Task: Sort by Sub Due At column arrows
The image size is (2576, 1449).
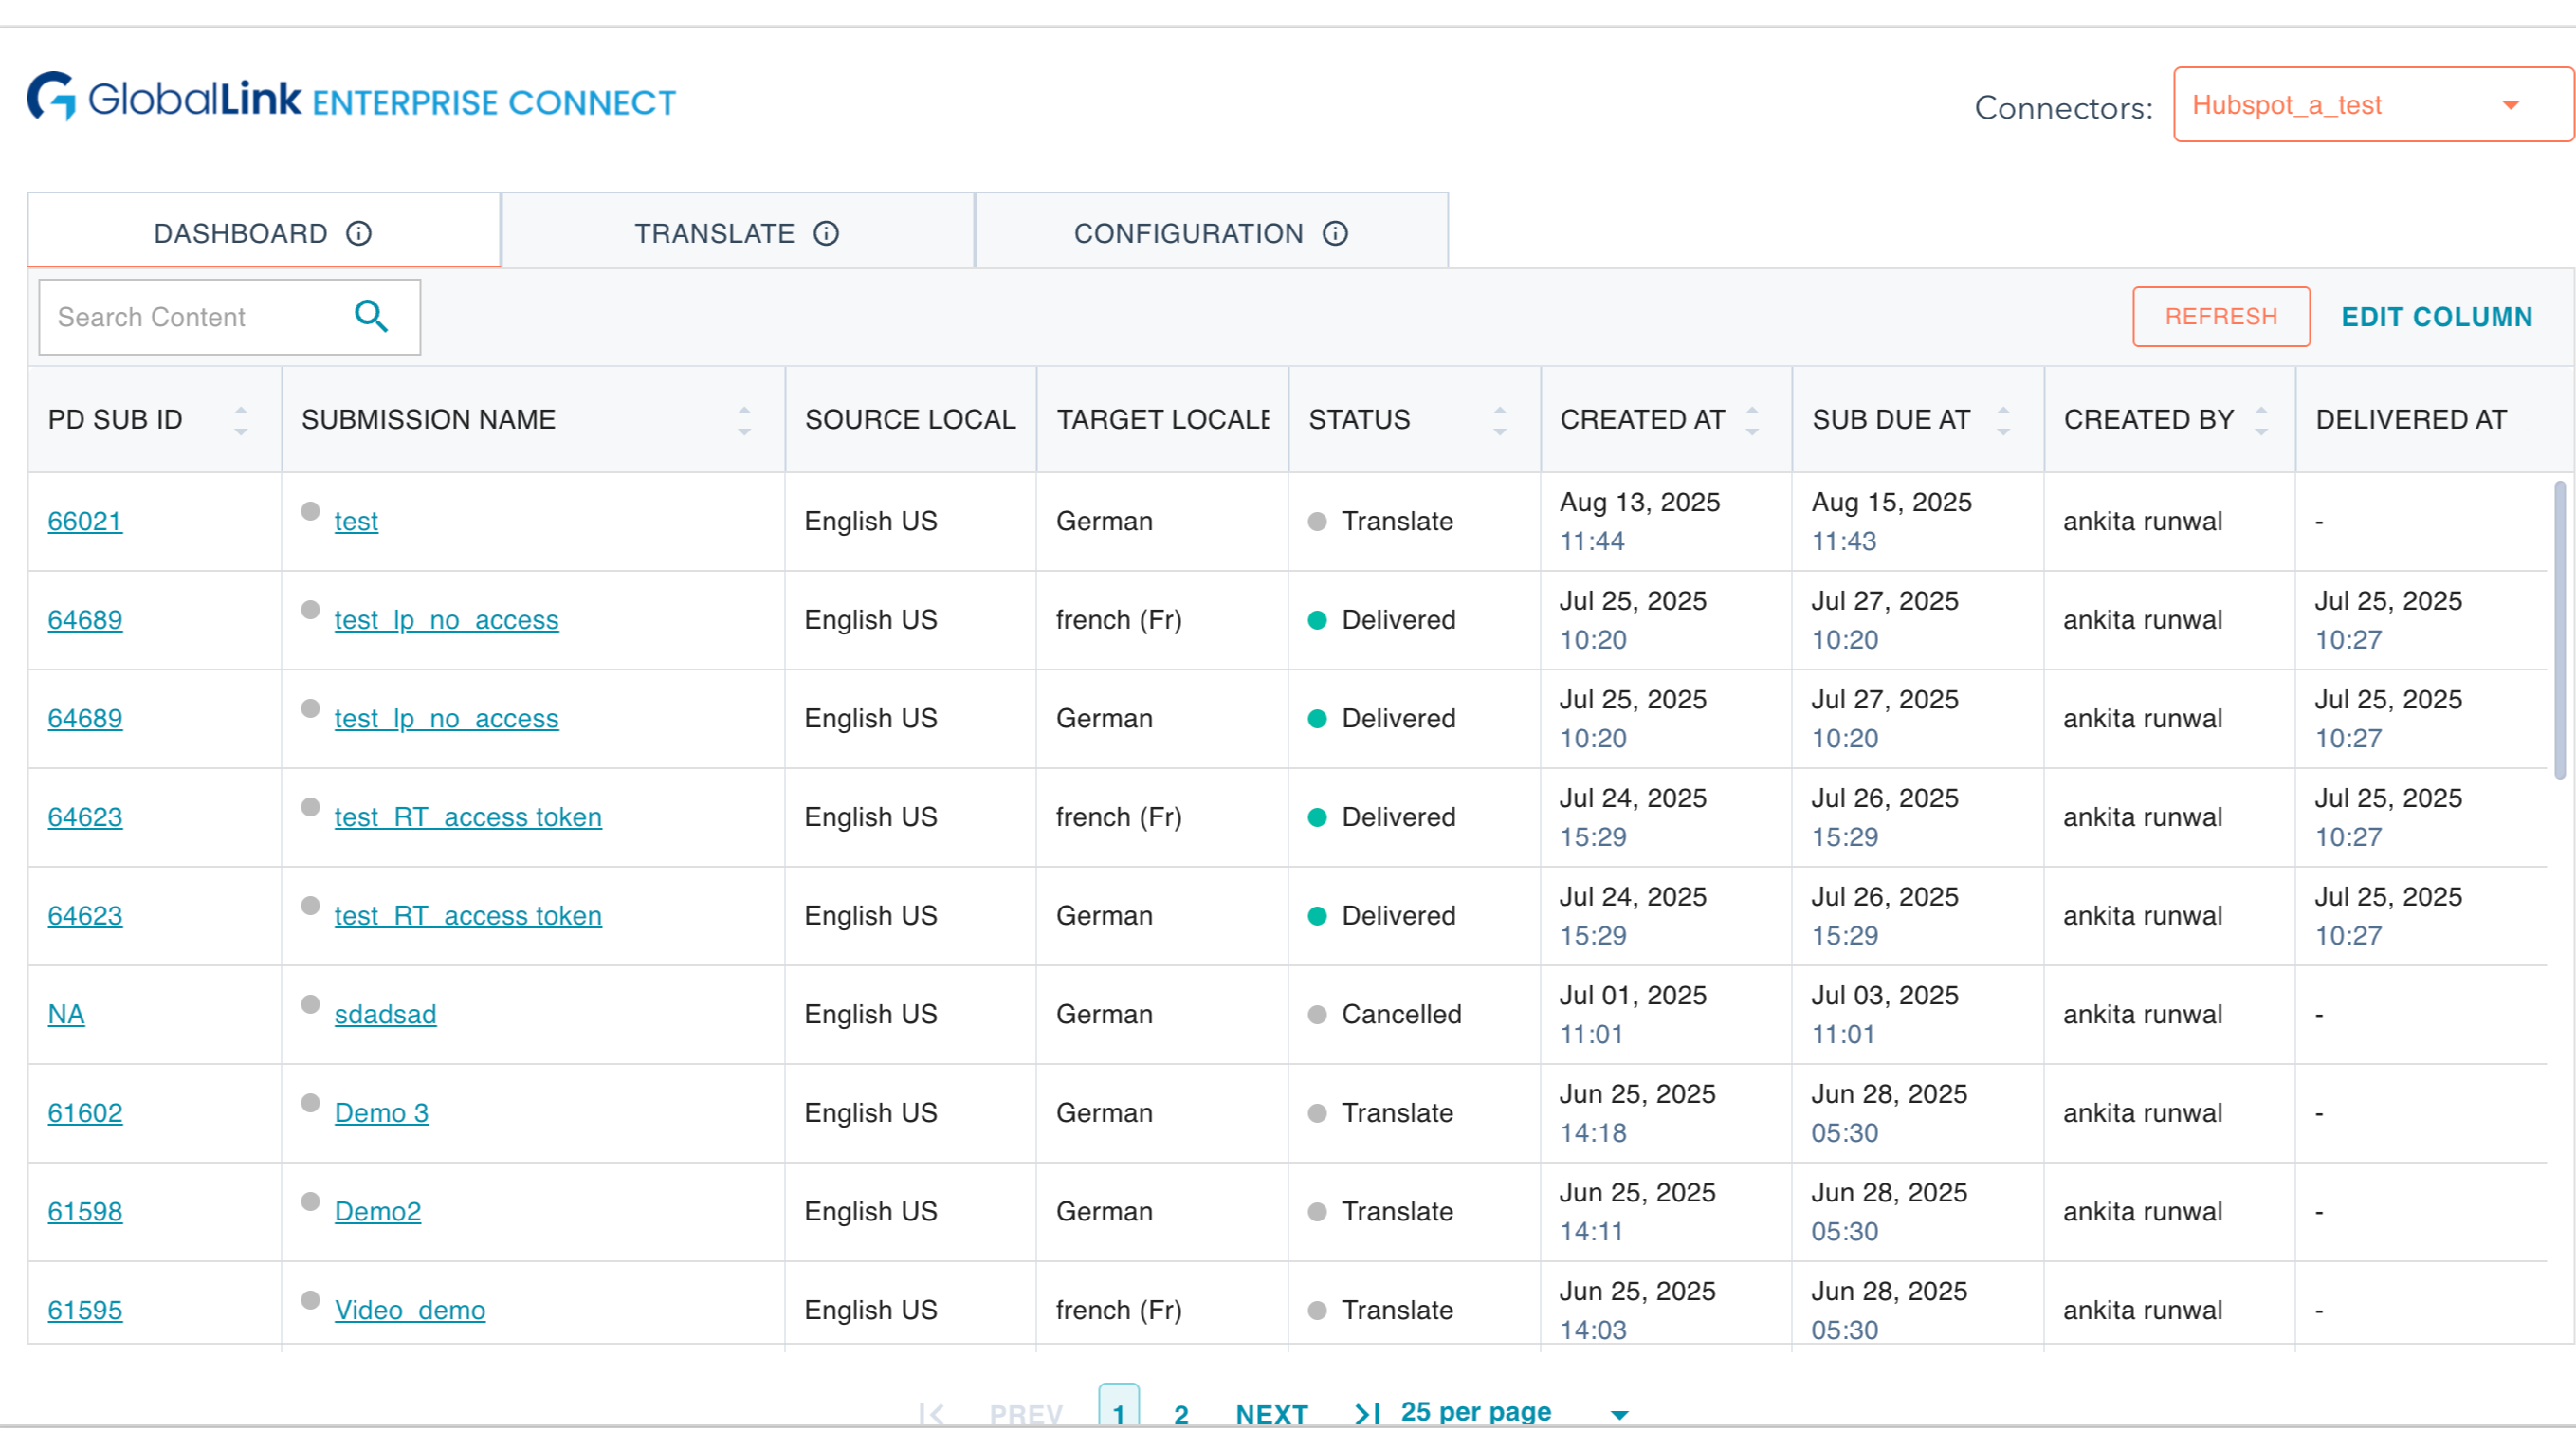Action: click(2003, 420)
